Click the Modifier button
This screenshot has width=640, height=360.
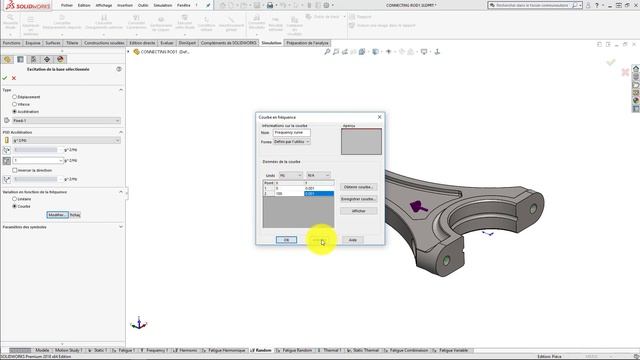(x=57, y=215)
